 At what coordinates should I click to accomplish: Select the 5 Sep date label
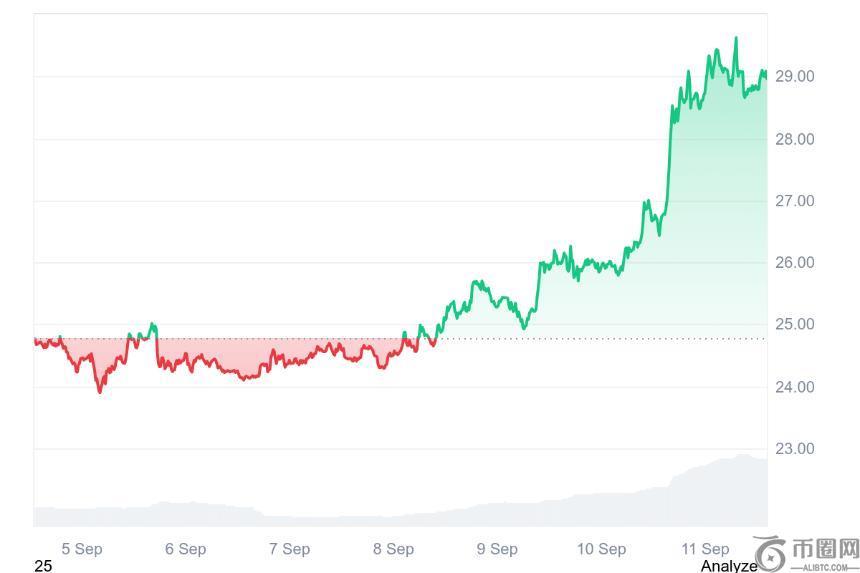tap(82, 548)
